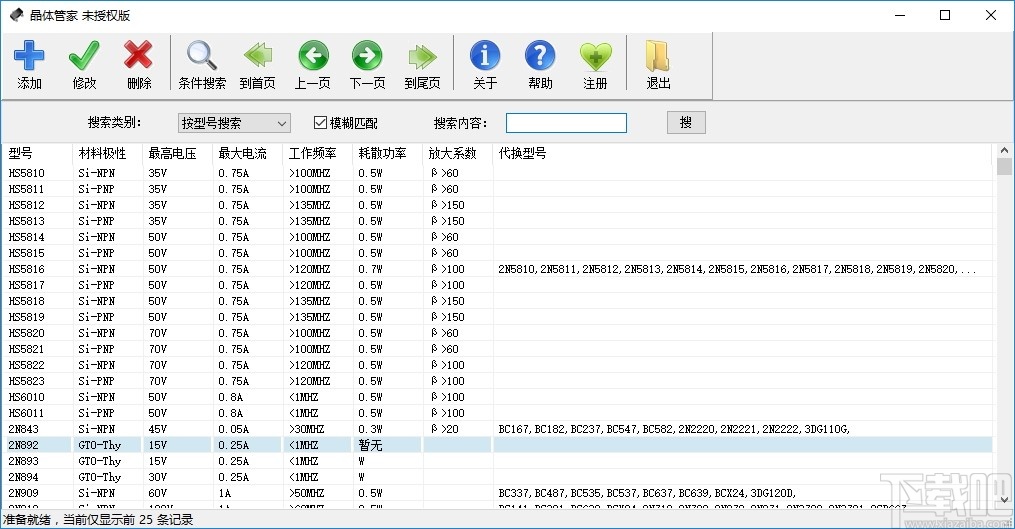The height and width of the screenshot is (529, 1015).
Task: Select the HS5819 row
Action: click(497, 317)
